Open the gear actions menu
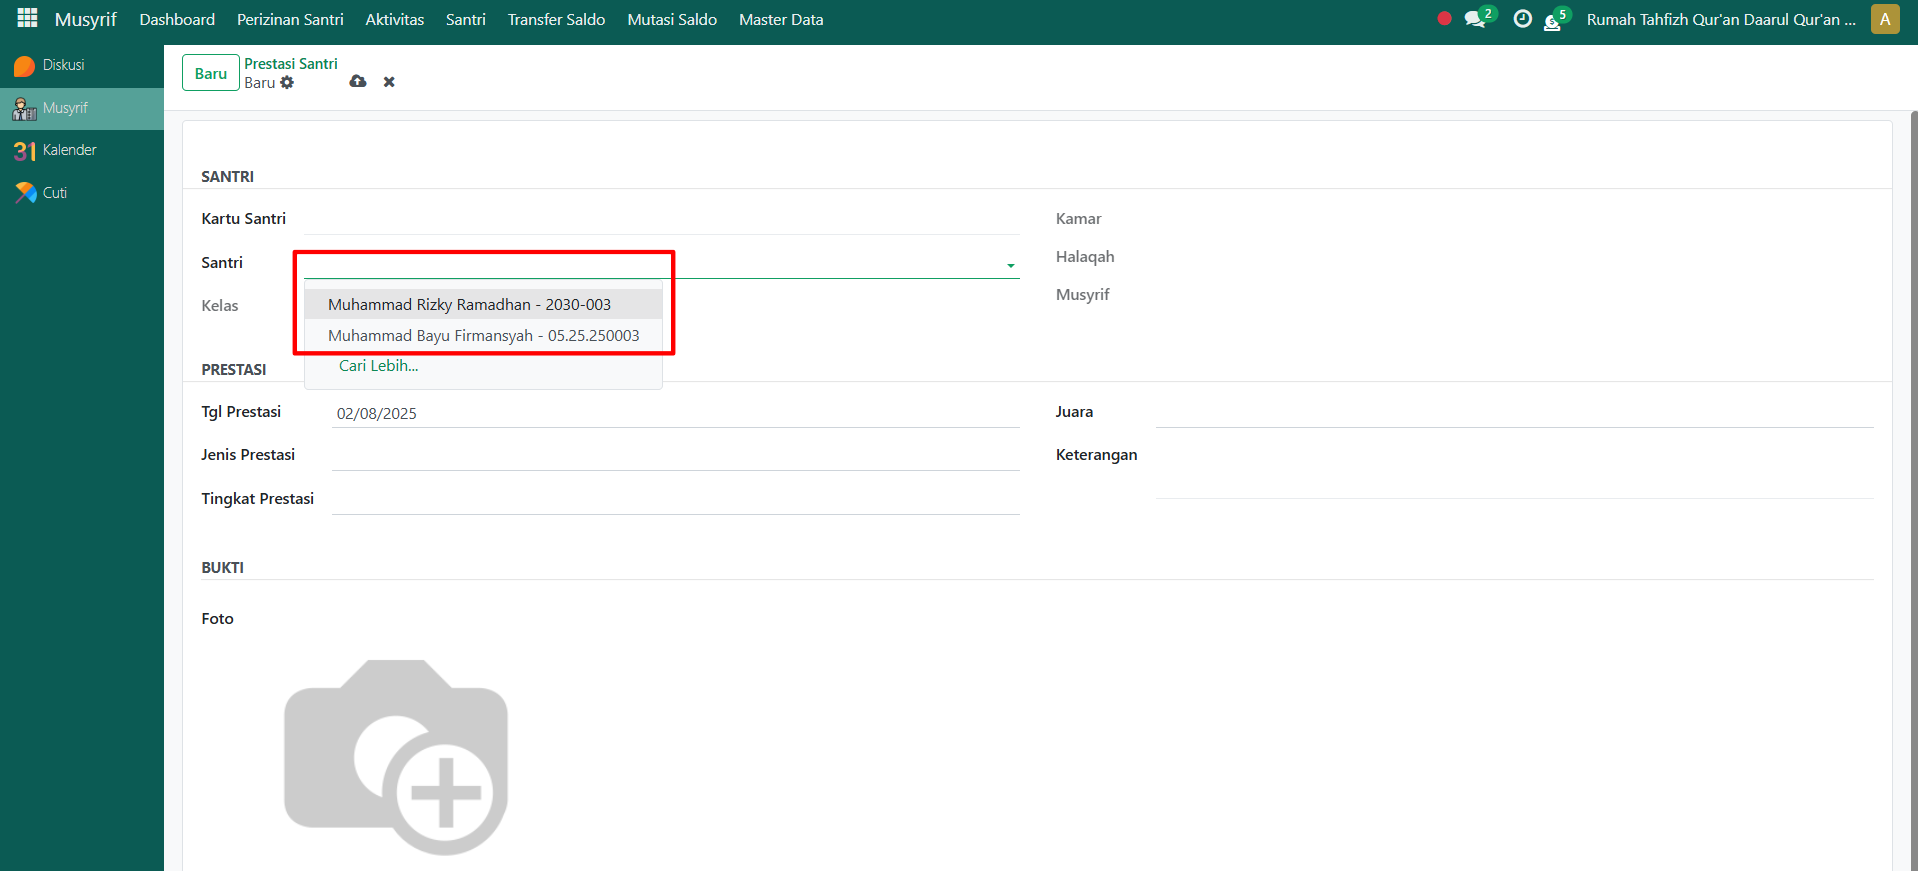This screenshot has height=871, width=1918. 288,83
